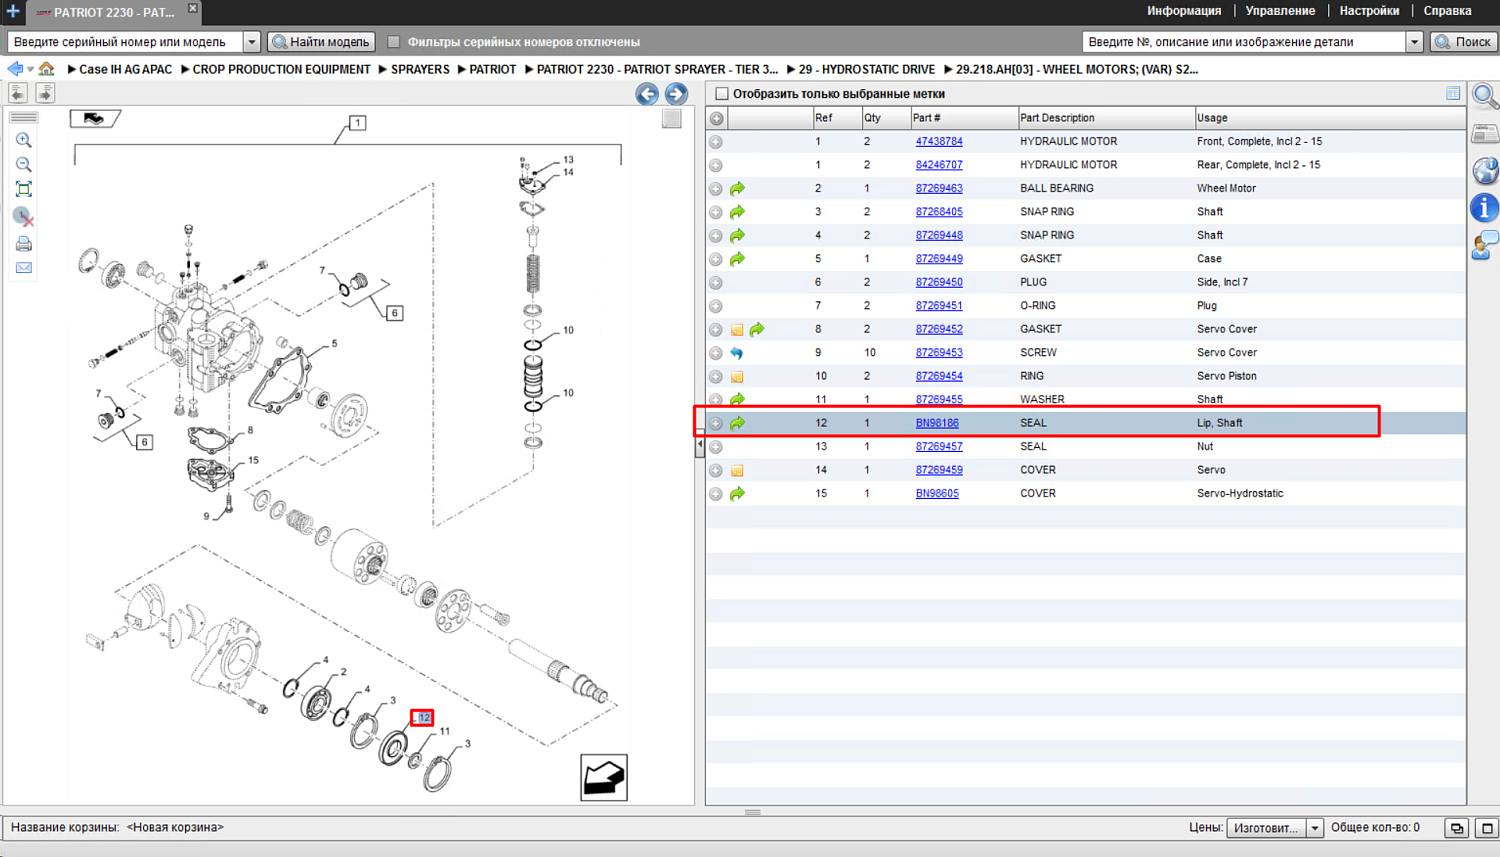Click the note icon in COVER 87269459 row
The height and width of the screenshot is (857, 1500).
[x=737, y=471]
